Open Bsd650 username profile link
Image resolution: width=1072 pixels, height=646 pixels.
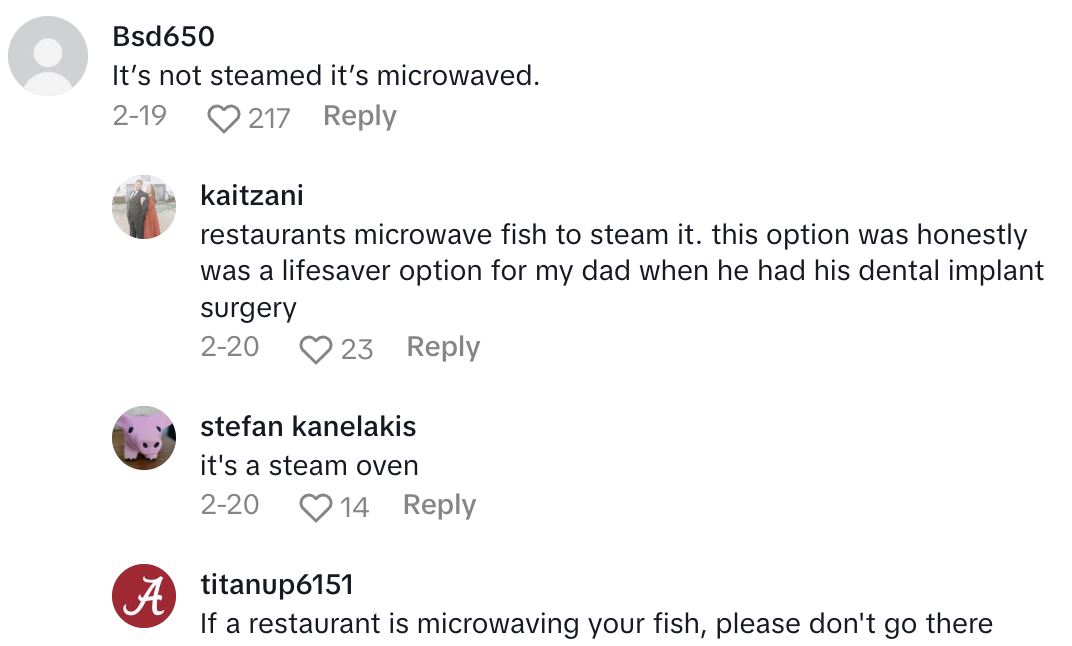pyautogui.click(x=163, y=37)
